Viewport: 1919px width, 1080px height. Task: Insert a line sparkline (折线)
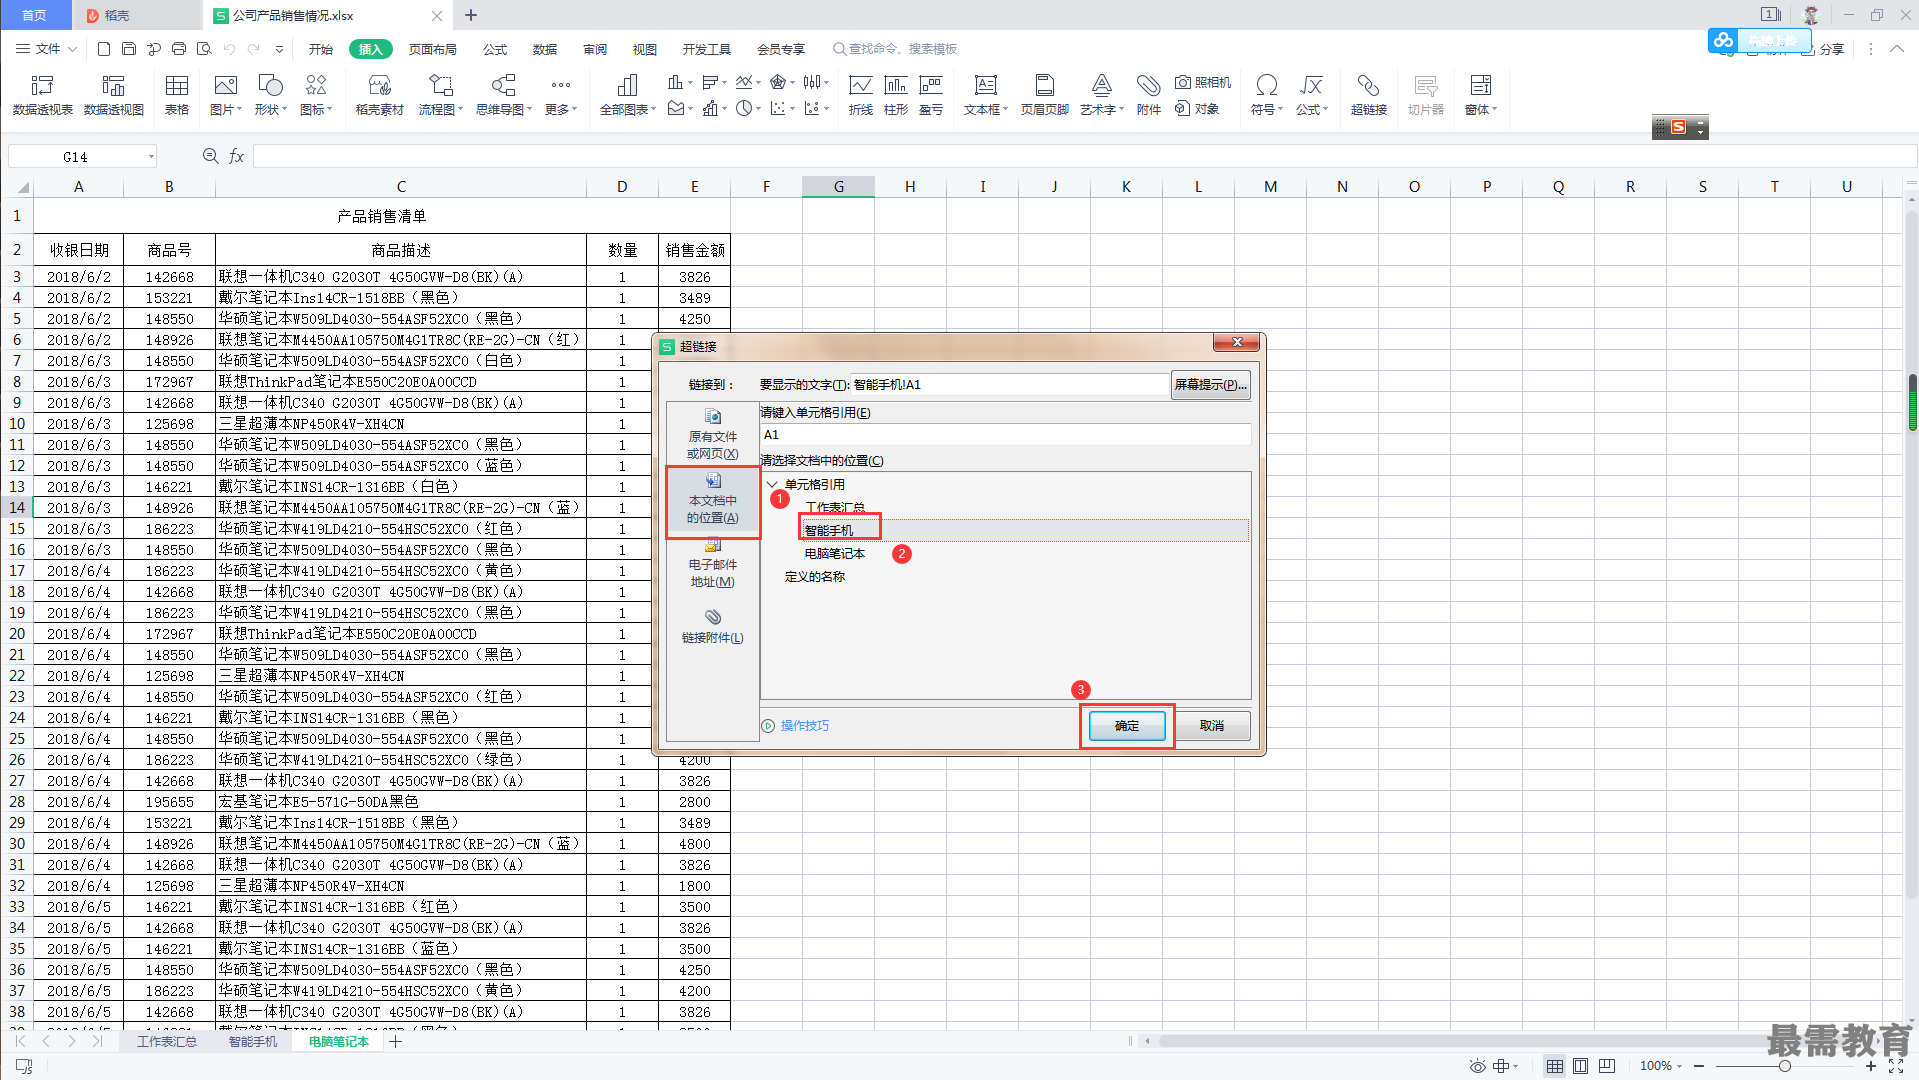[x=860, y=95]
